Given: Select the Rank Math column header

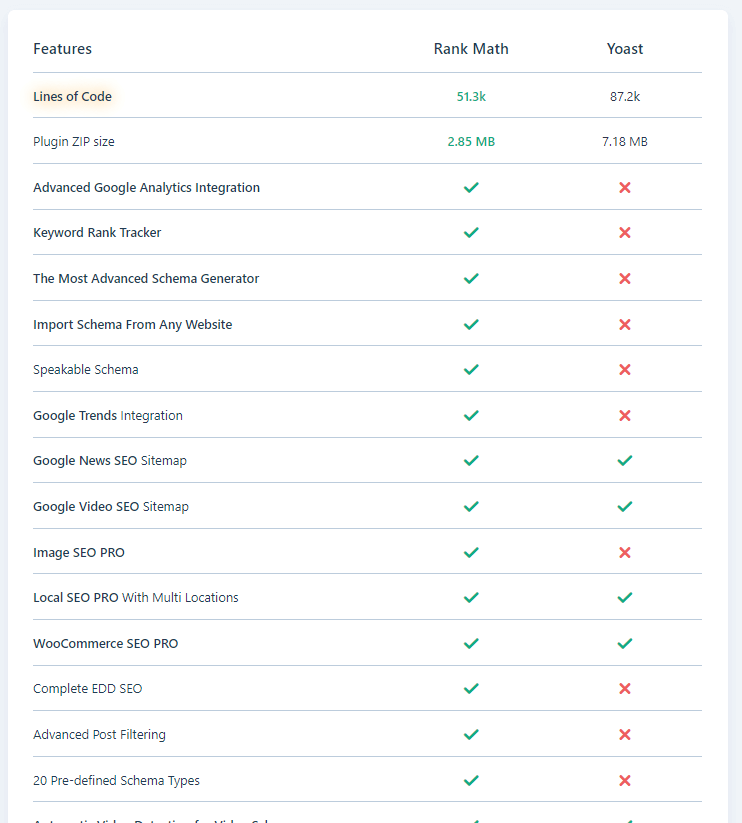Looking at the screenshot, I should pos(471,49).
